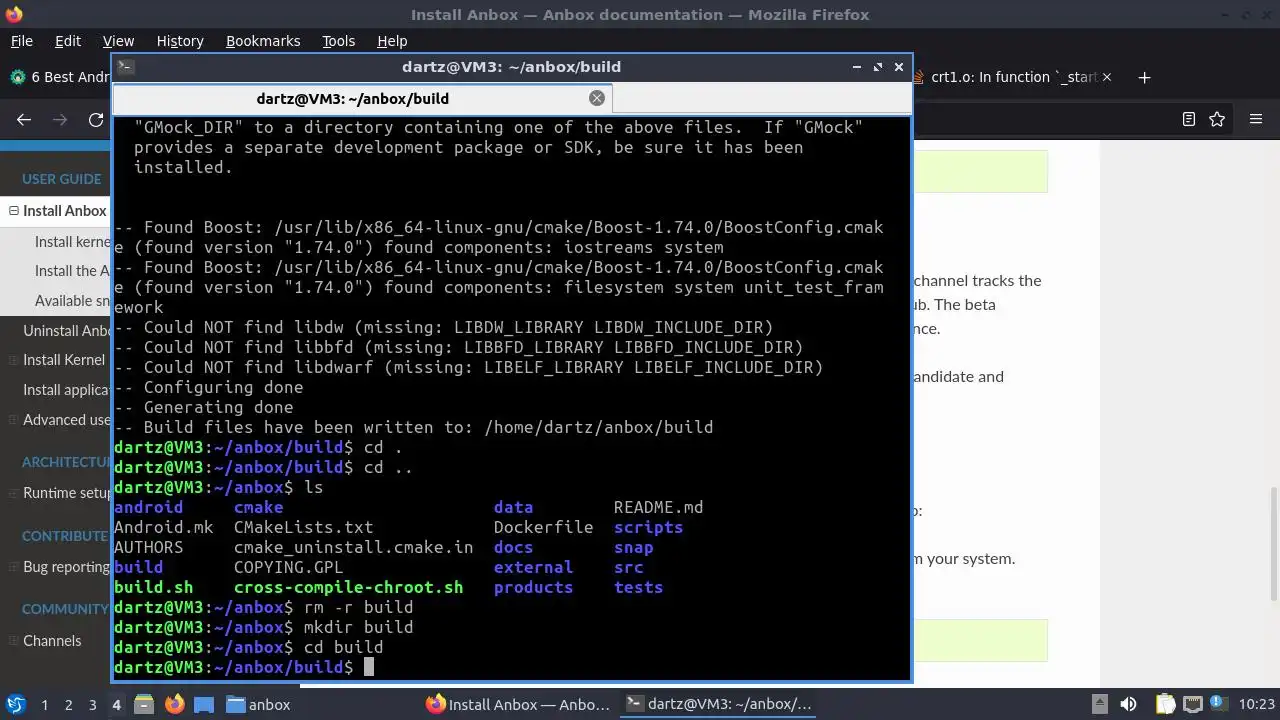Open the History menu
This screenshot has height=720, width=1280.
[180, 41]
